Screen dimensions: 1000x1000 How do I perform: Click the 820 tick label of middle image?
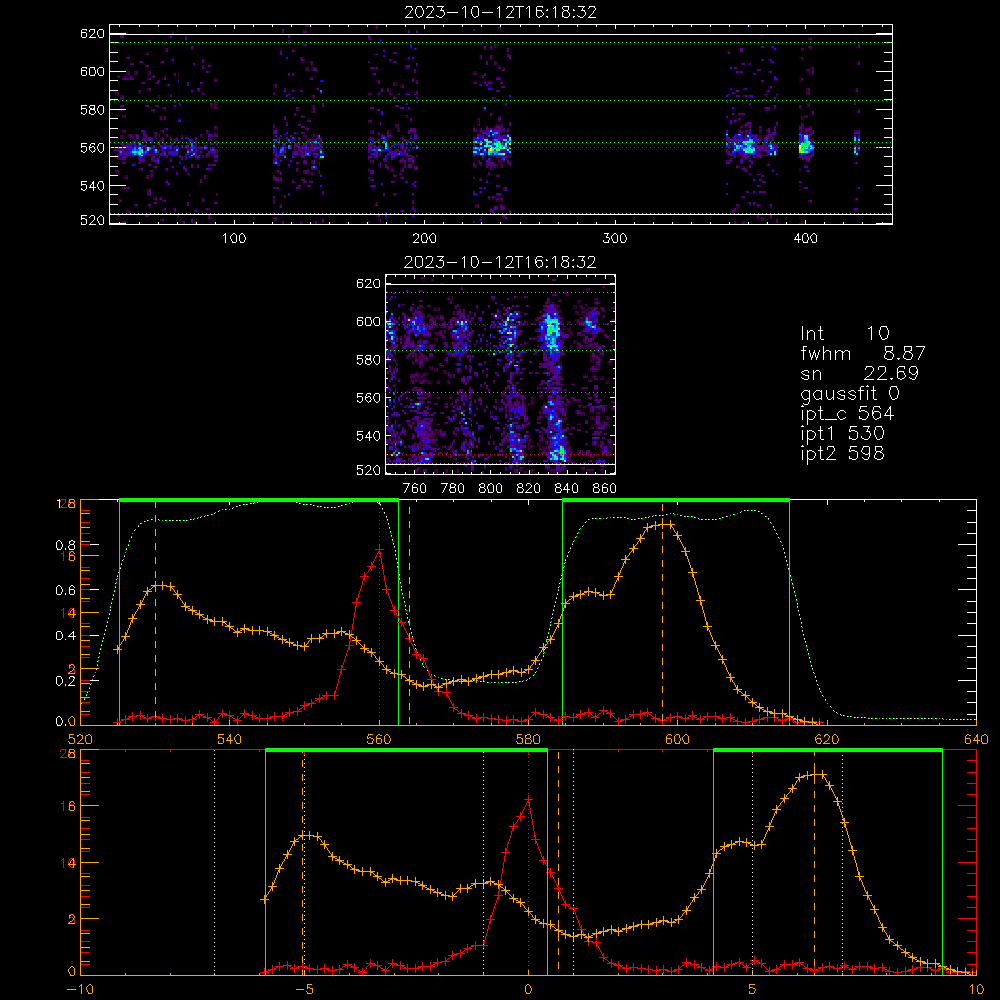(529, 489)
